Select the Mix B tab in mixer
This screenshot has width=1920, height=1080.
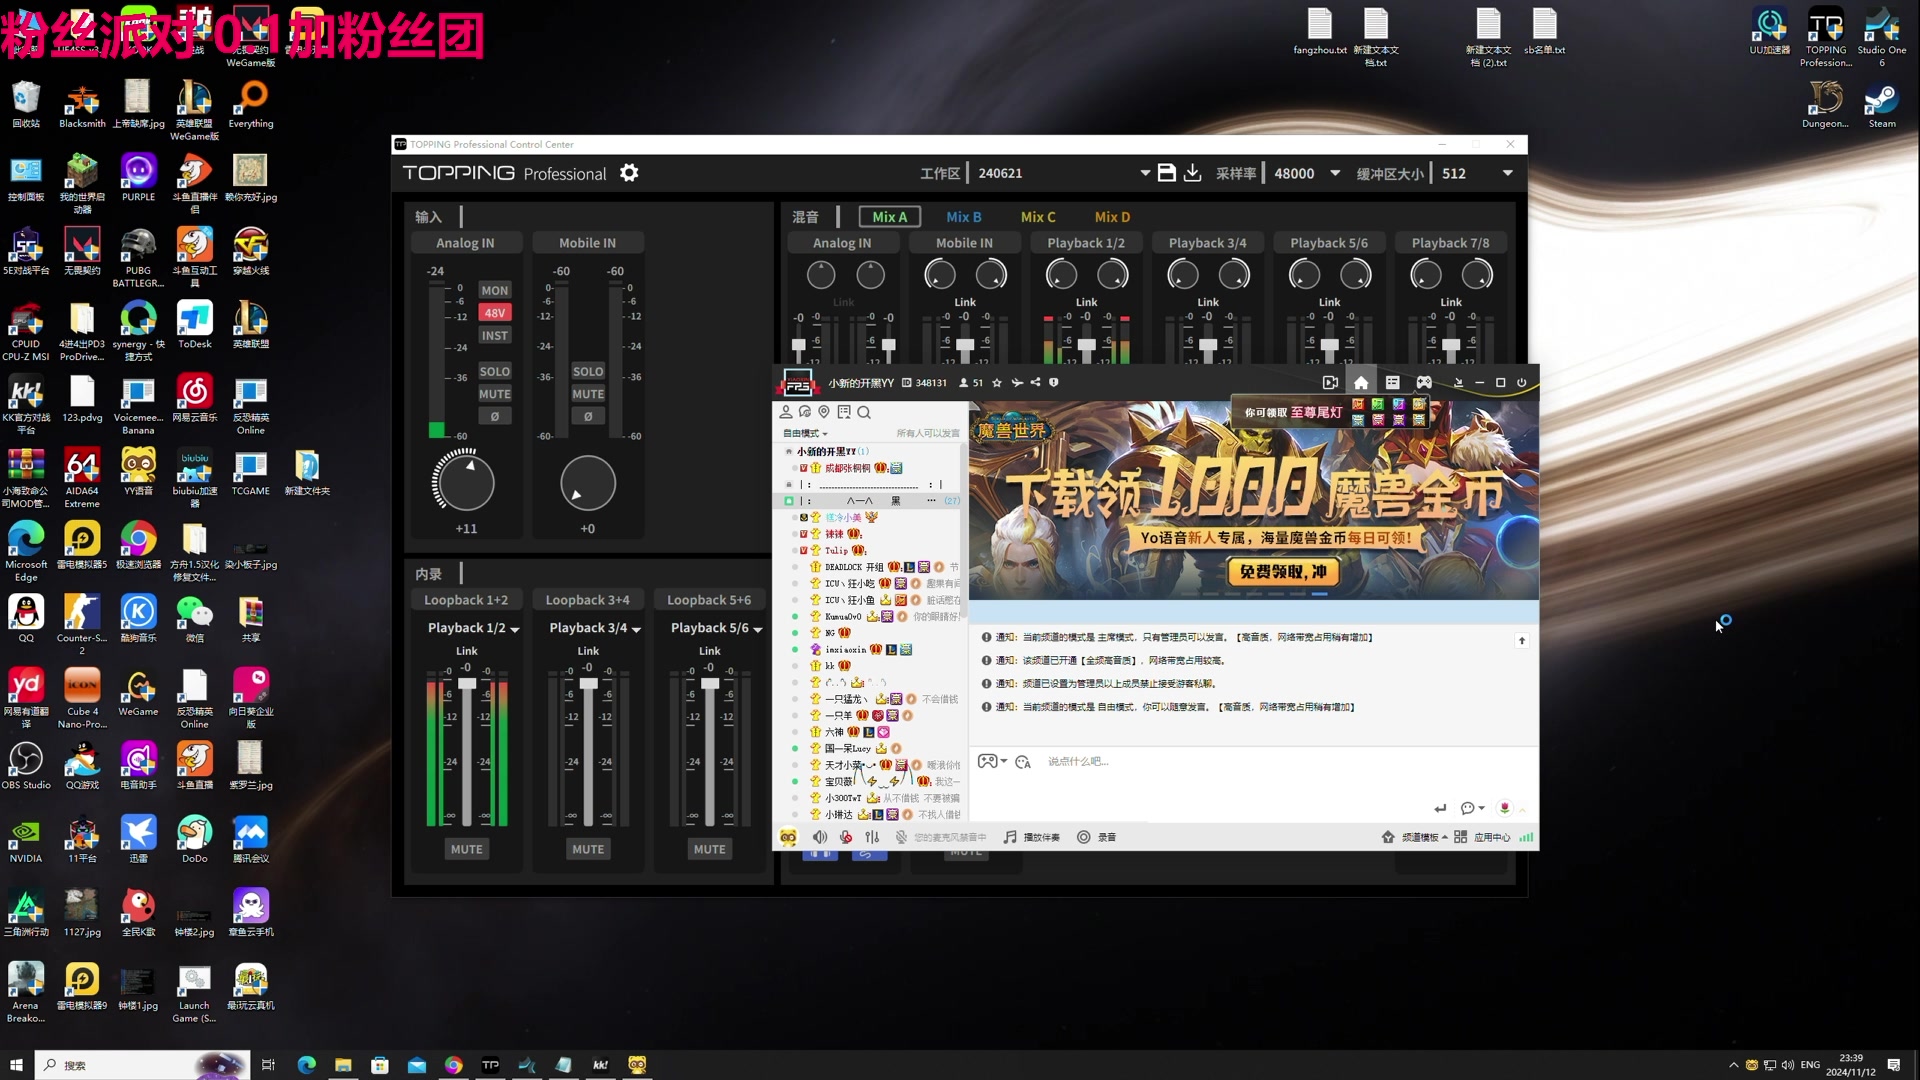tap(964, 216)
